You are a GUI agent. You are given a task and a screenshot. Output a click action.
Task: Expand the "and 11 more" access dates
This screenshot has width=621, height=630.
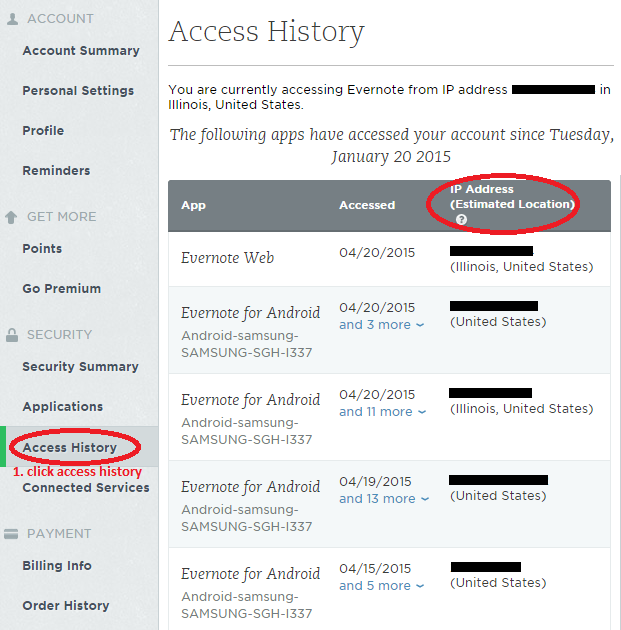(381, 412)
